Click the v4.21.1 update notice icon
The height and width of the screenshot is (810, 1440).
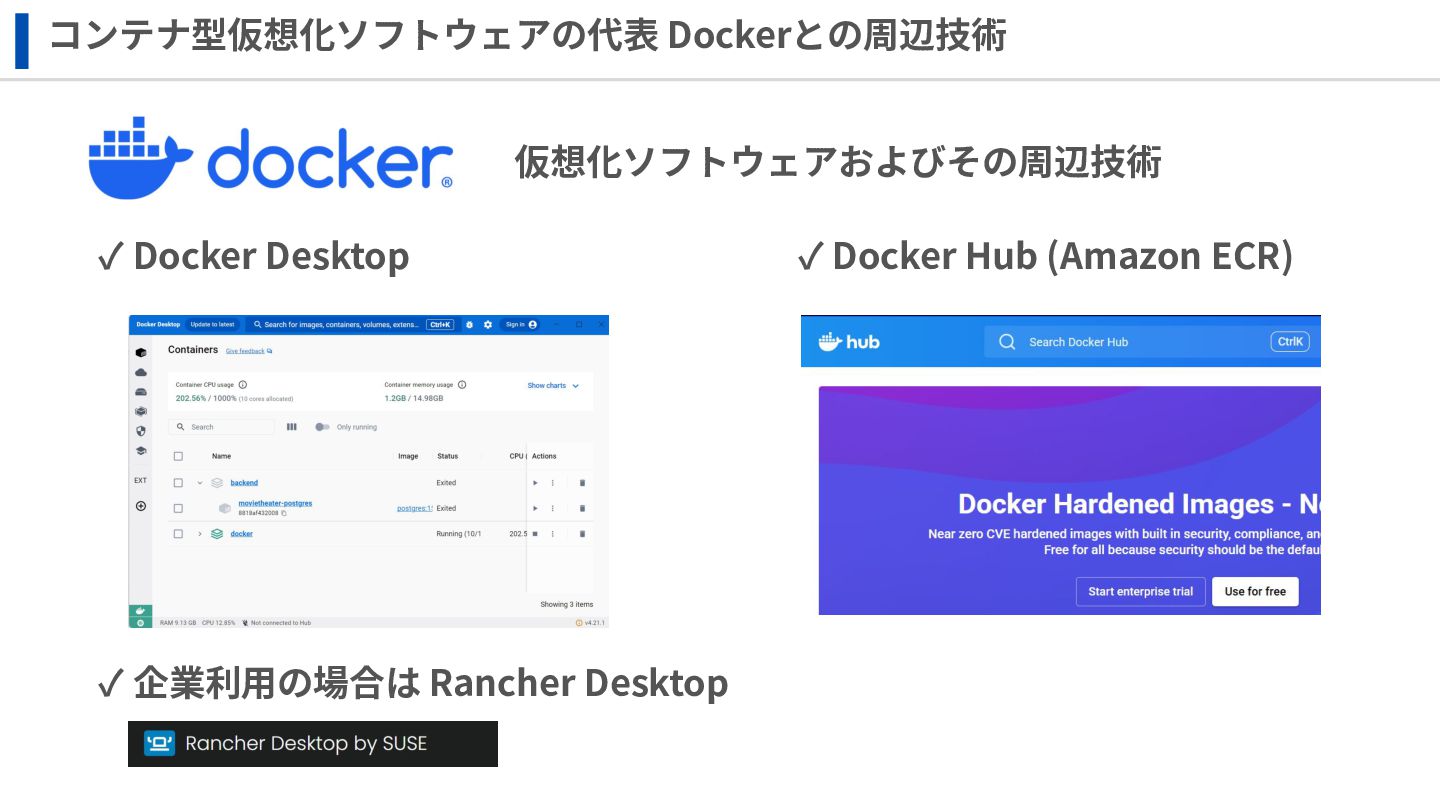[579, 623]
